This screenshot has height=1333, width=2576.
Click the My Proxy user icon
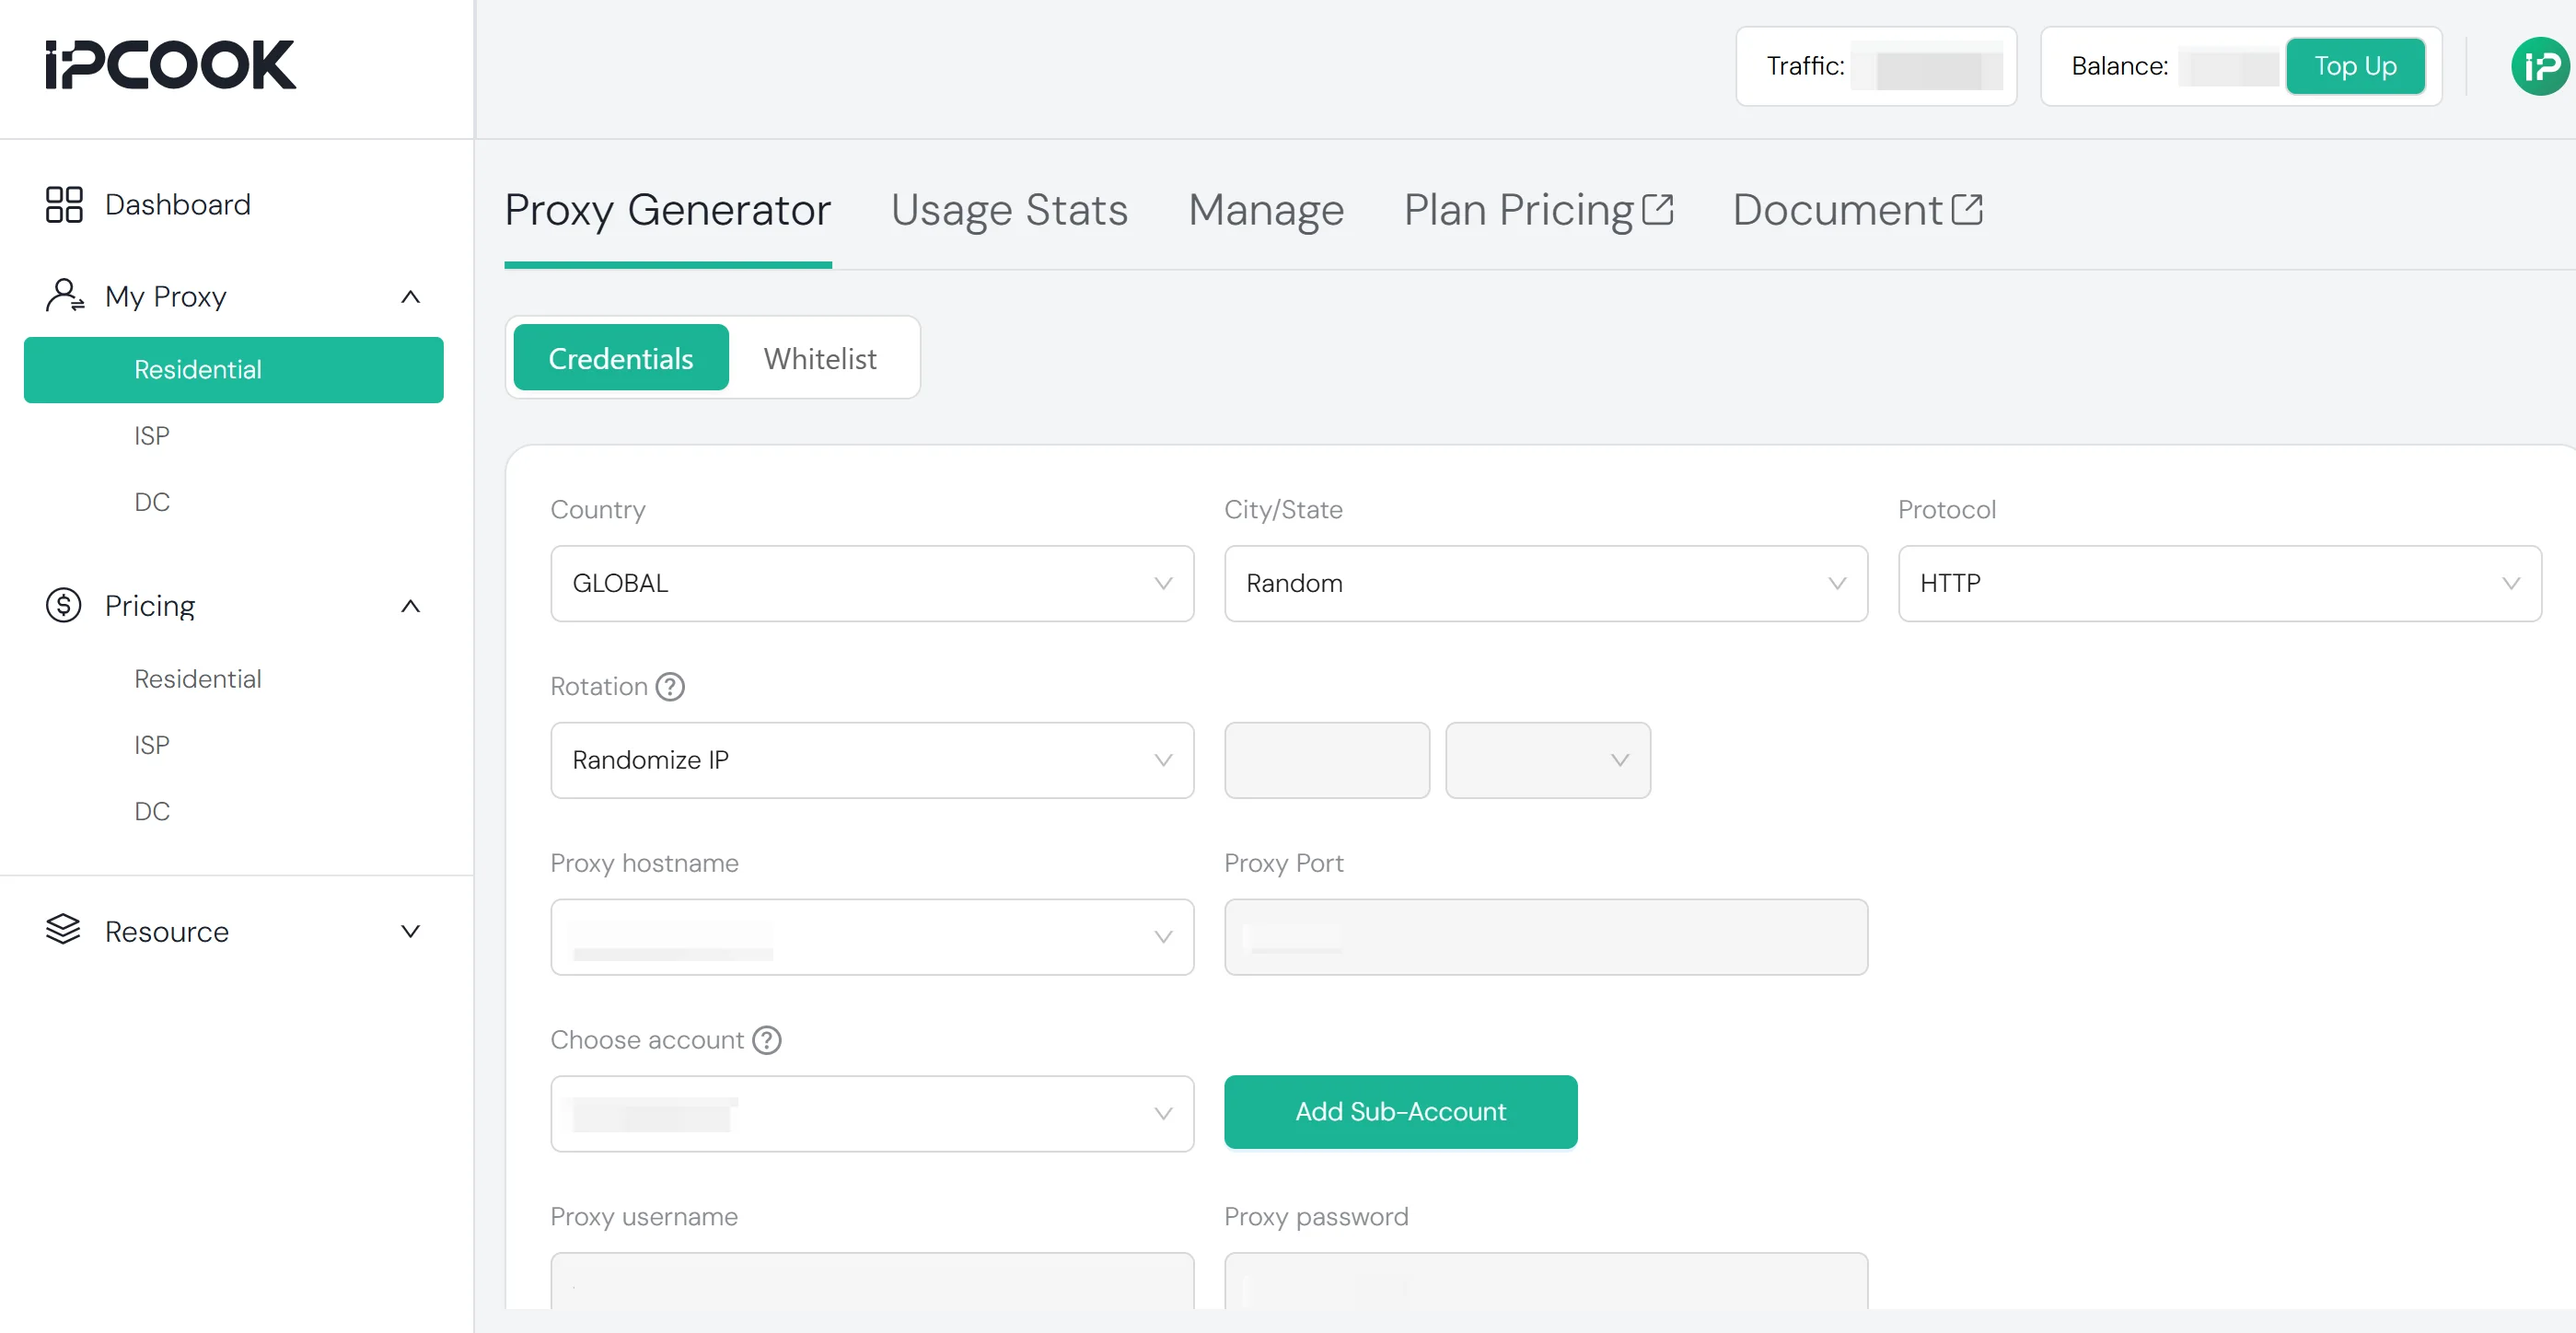tap(65, 296)
